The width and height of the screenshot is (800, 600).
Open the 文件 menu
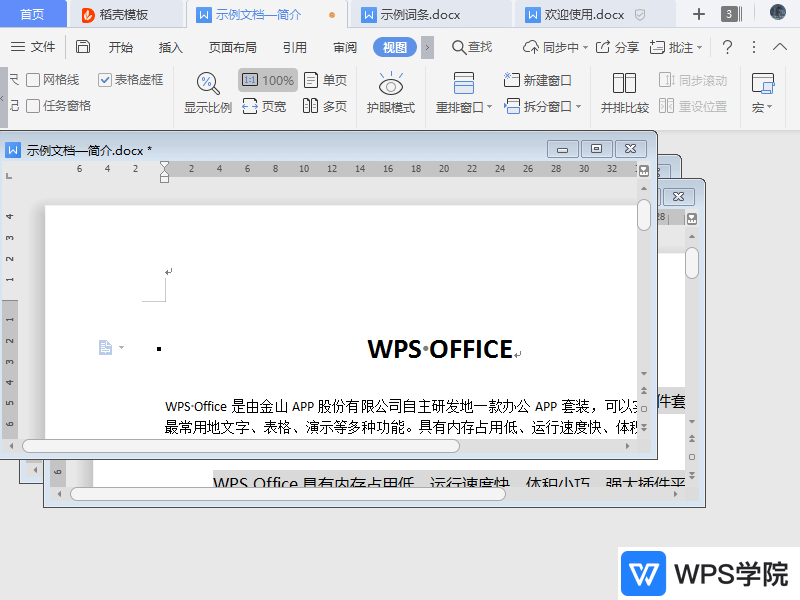33,47
